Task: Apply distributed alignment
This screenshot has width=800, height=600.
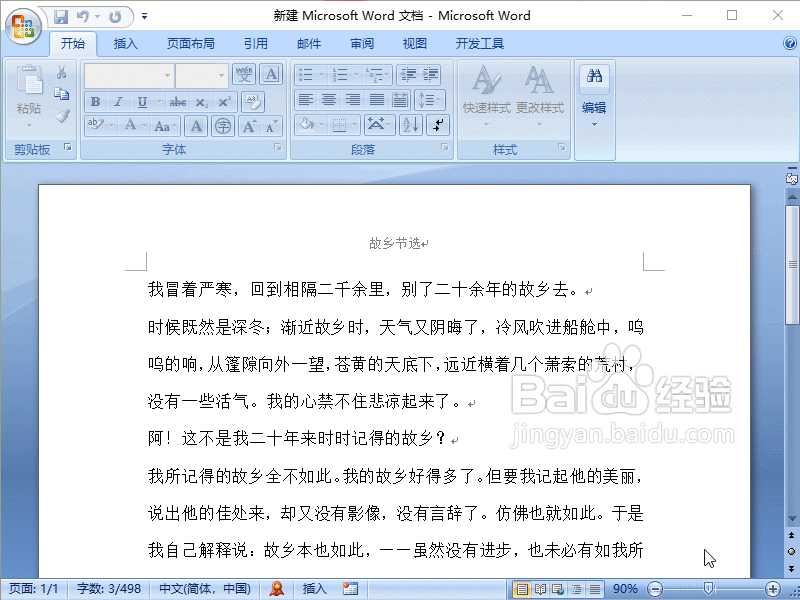Action: [401, 99]
